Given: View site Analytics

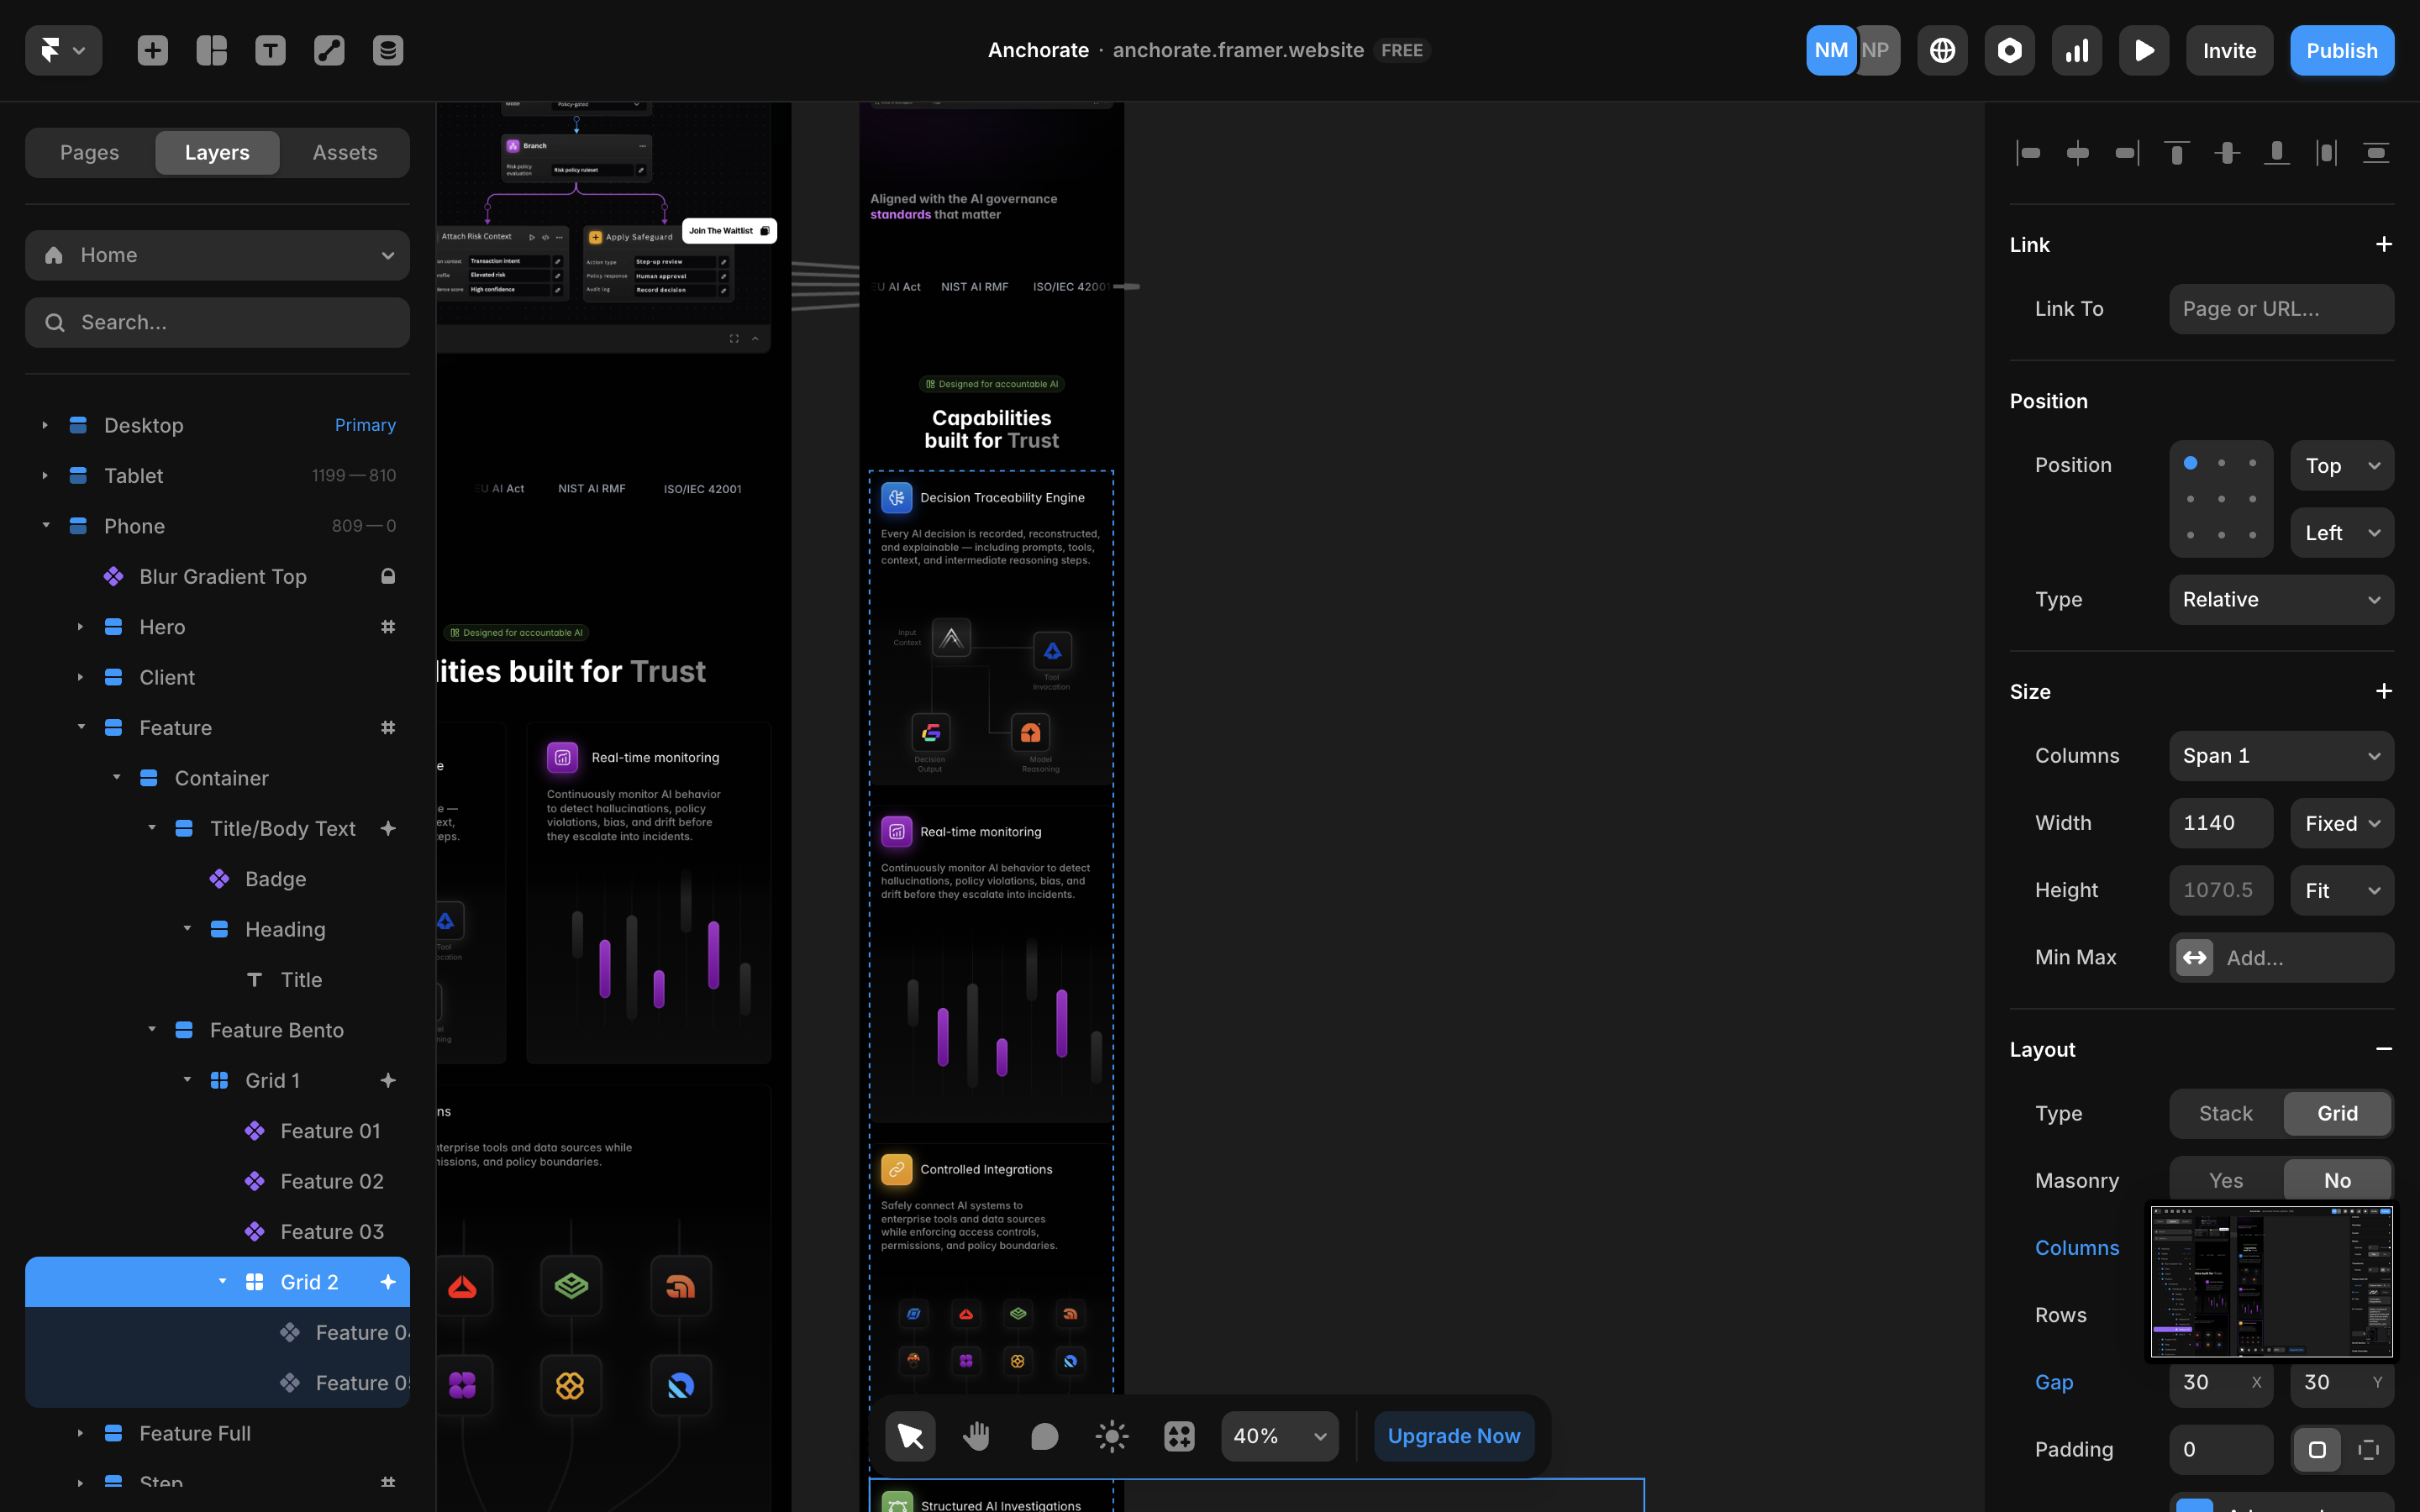Looking at the screenshot, I should point(2076,50).
